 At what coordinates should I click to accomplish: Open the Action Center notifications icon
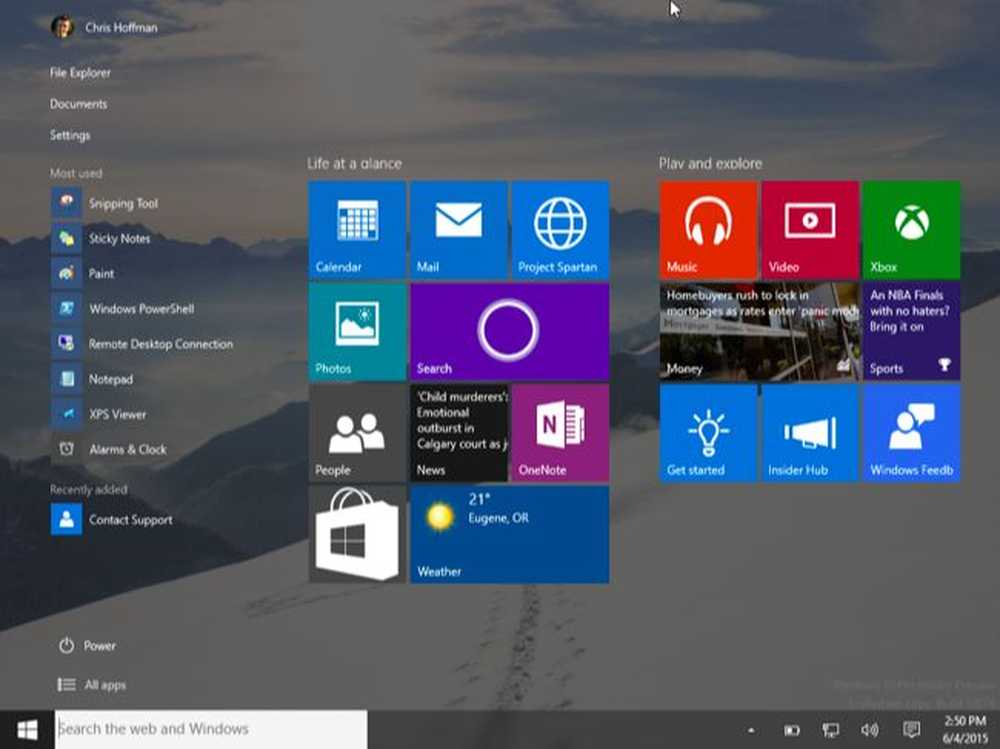911,730
